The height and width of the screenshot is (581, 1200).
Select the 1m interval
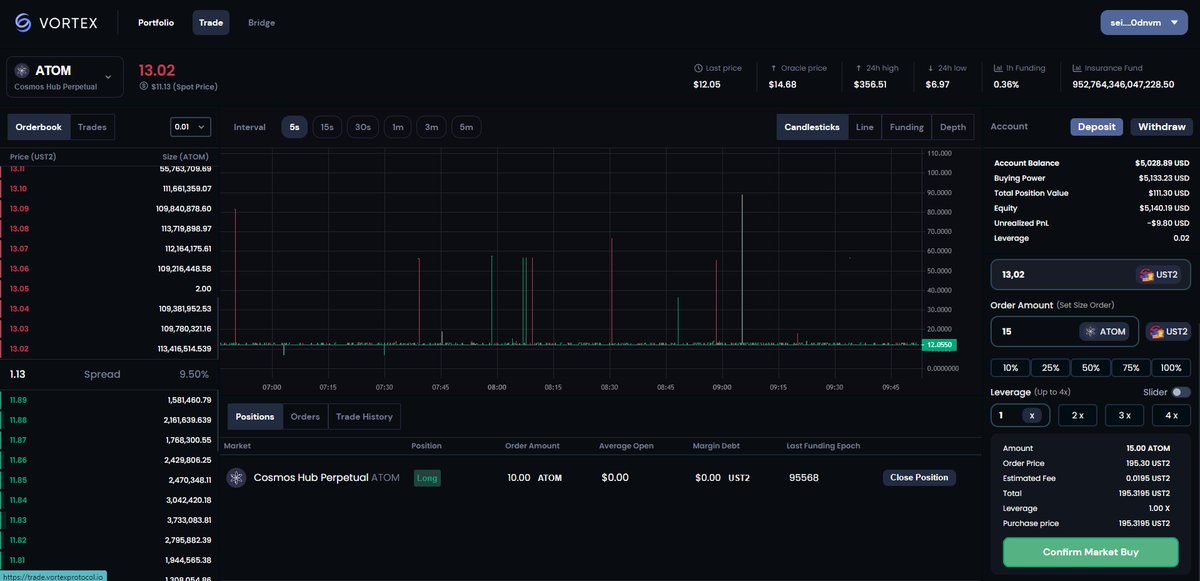click(x=398, y=127)
